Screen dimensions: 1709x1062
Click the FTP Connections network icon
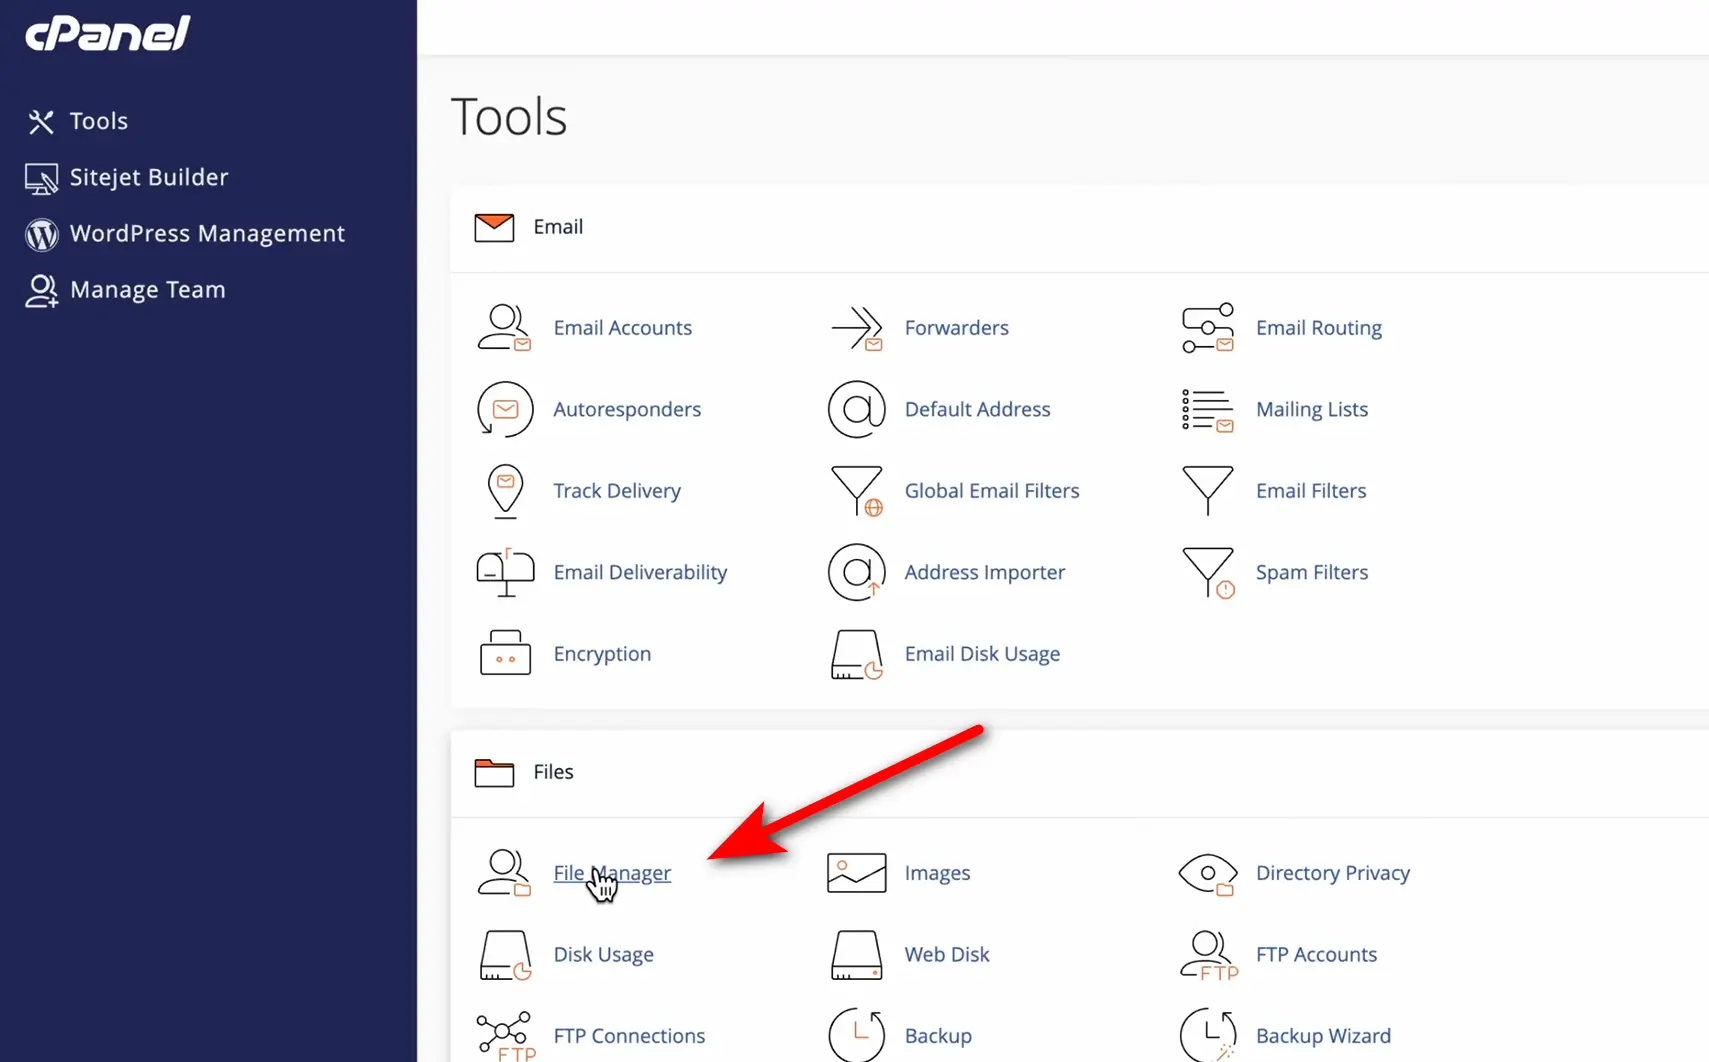504,1036
